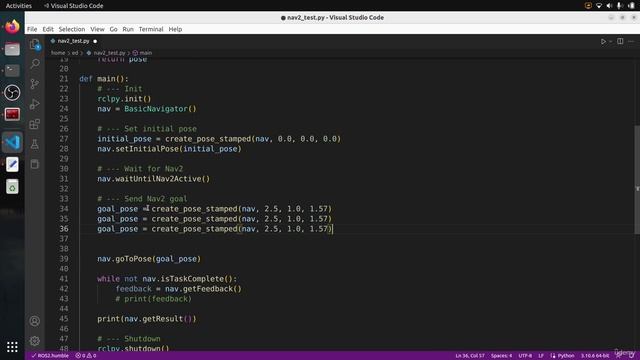Open Files manager from the dock
The height and width of the screenshot is (360, 640).
(12, 49)
